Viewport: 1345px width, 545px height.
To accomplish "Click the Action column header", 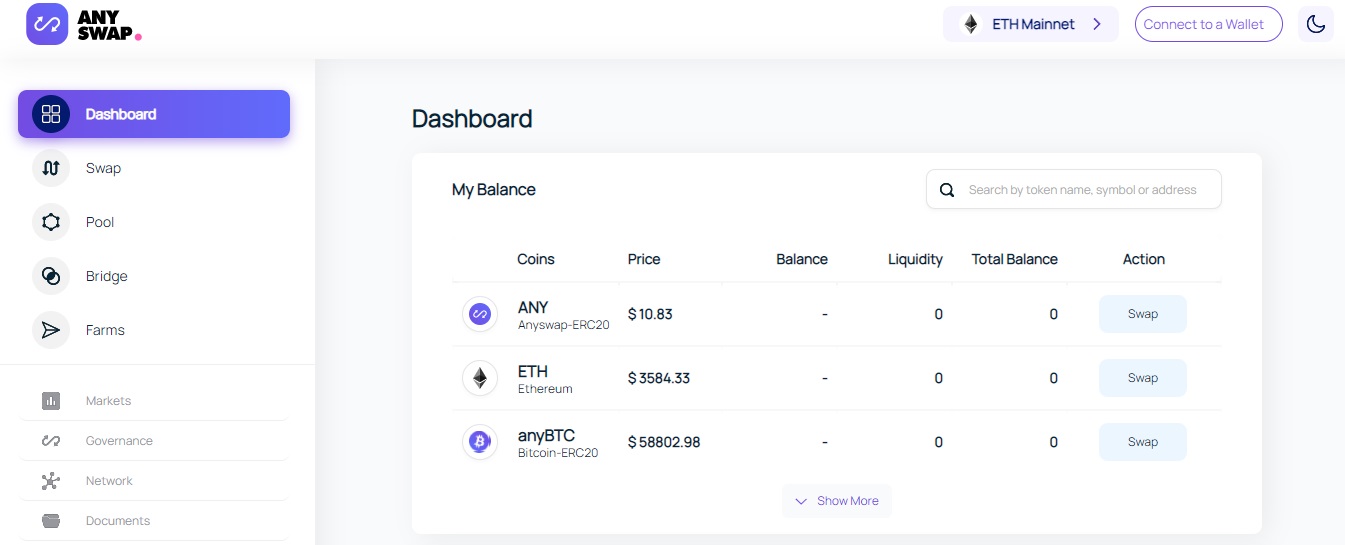I will pos(1144,259).
